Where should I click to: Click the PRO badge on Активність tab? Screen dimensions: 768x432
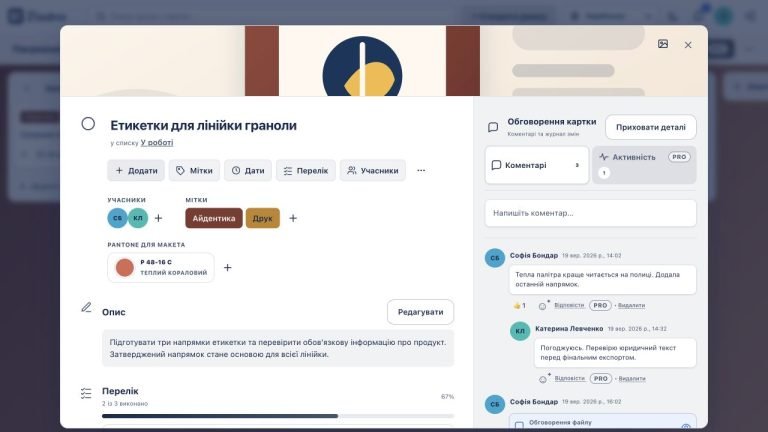679,157
